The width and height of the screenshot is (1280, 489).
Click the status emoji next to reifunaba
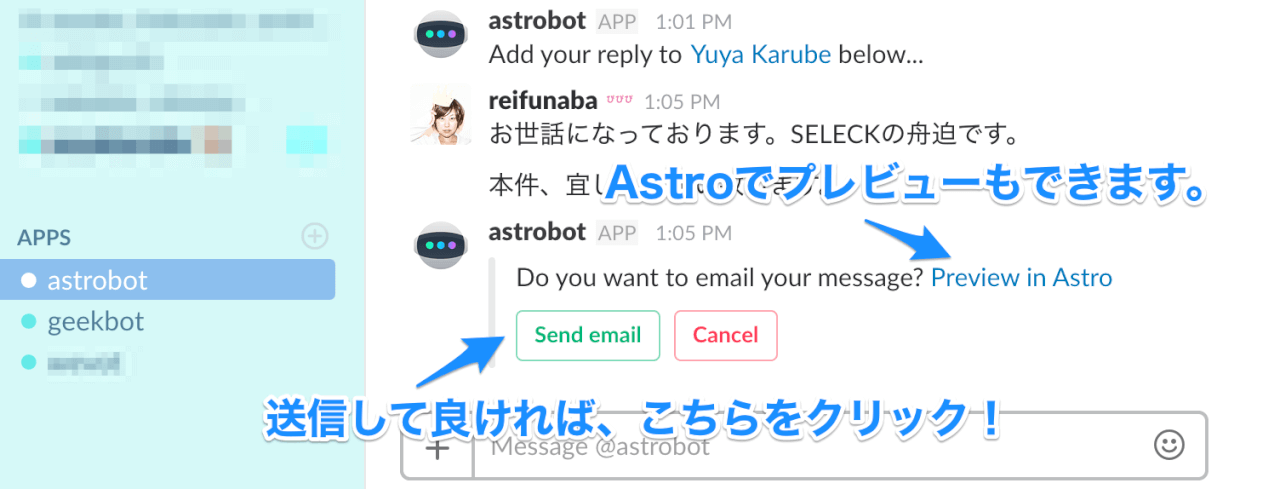point(619,100)
